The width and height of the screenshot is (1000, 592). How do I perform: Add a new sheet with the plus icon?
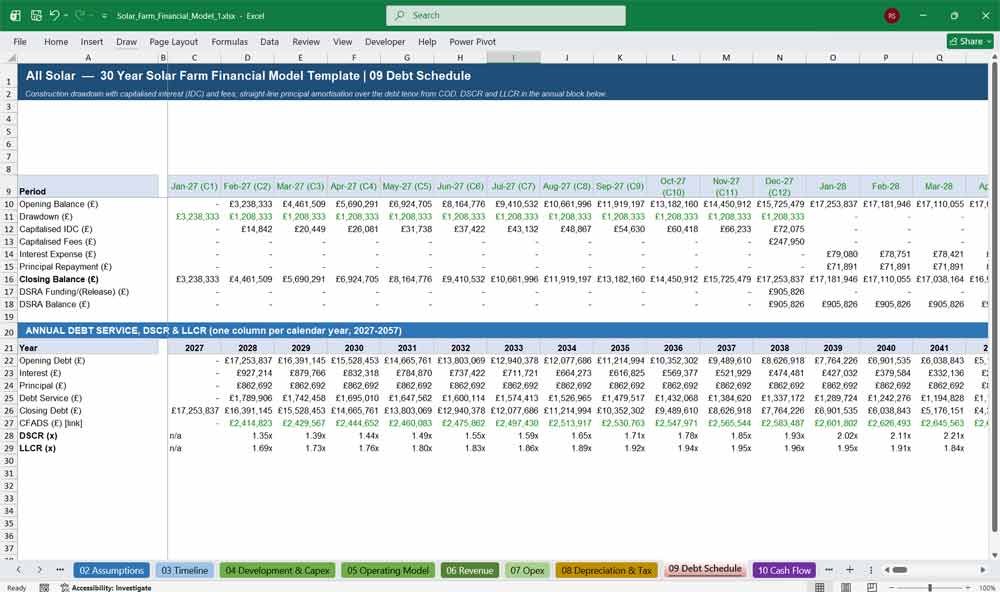coord(849,570)
